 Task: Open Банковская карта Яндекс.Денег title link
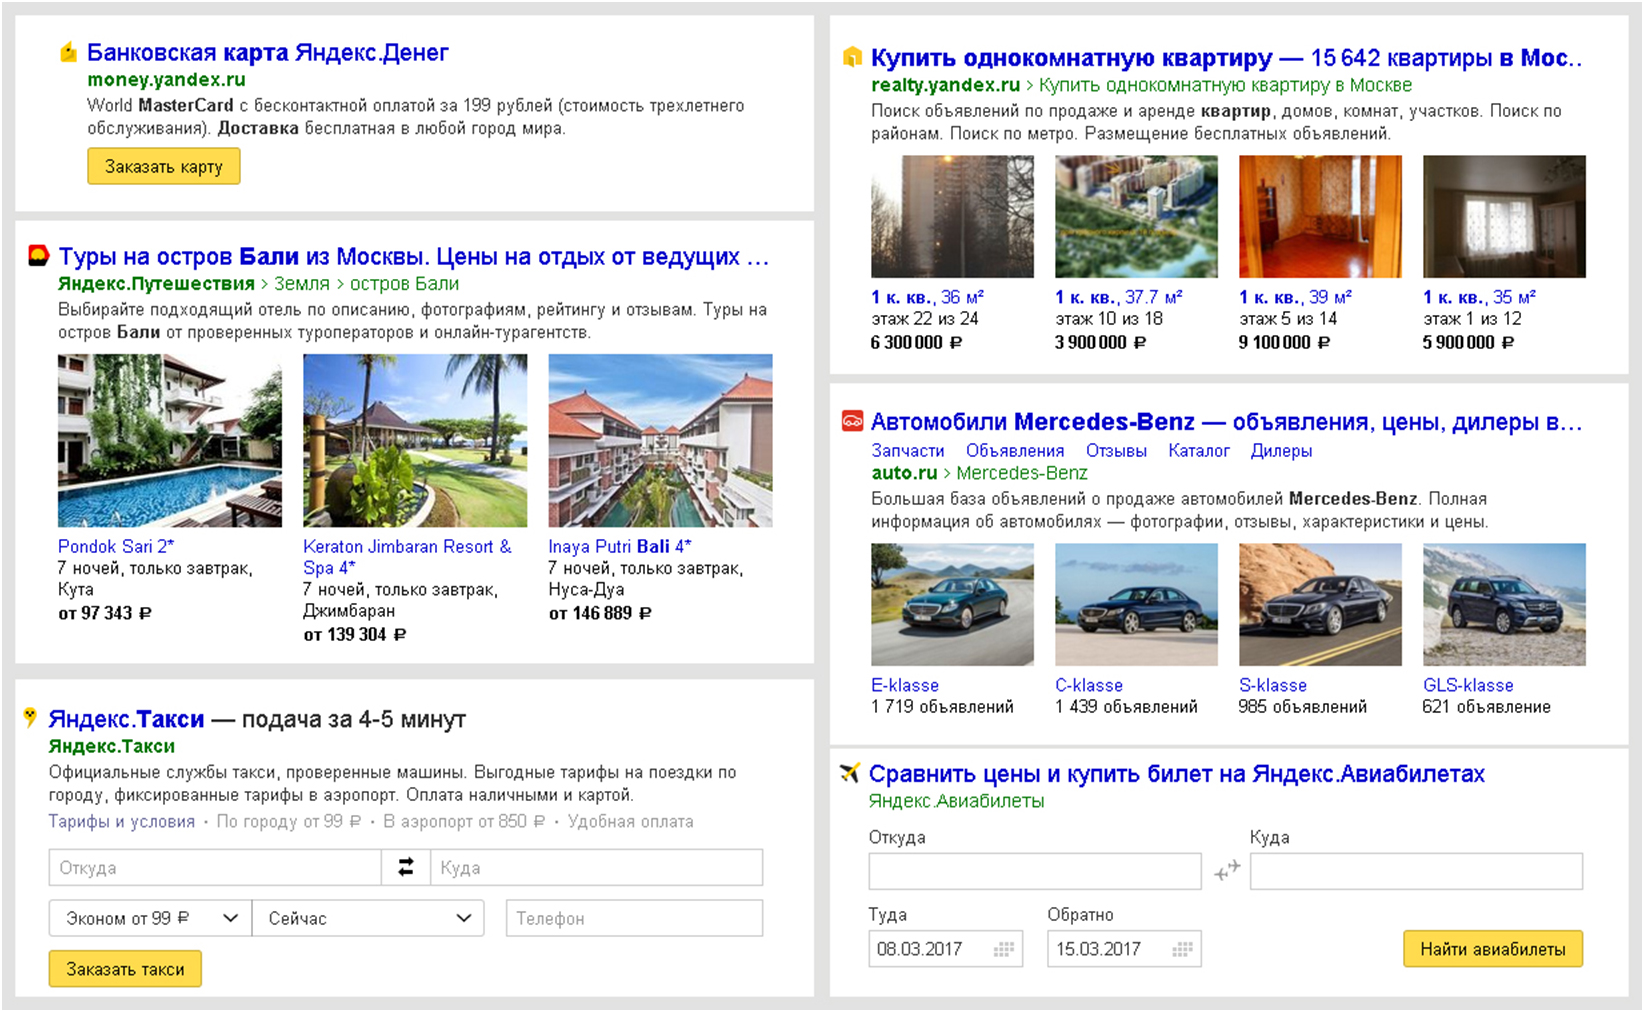(x=267, y=52)
